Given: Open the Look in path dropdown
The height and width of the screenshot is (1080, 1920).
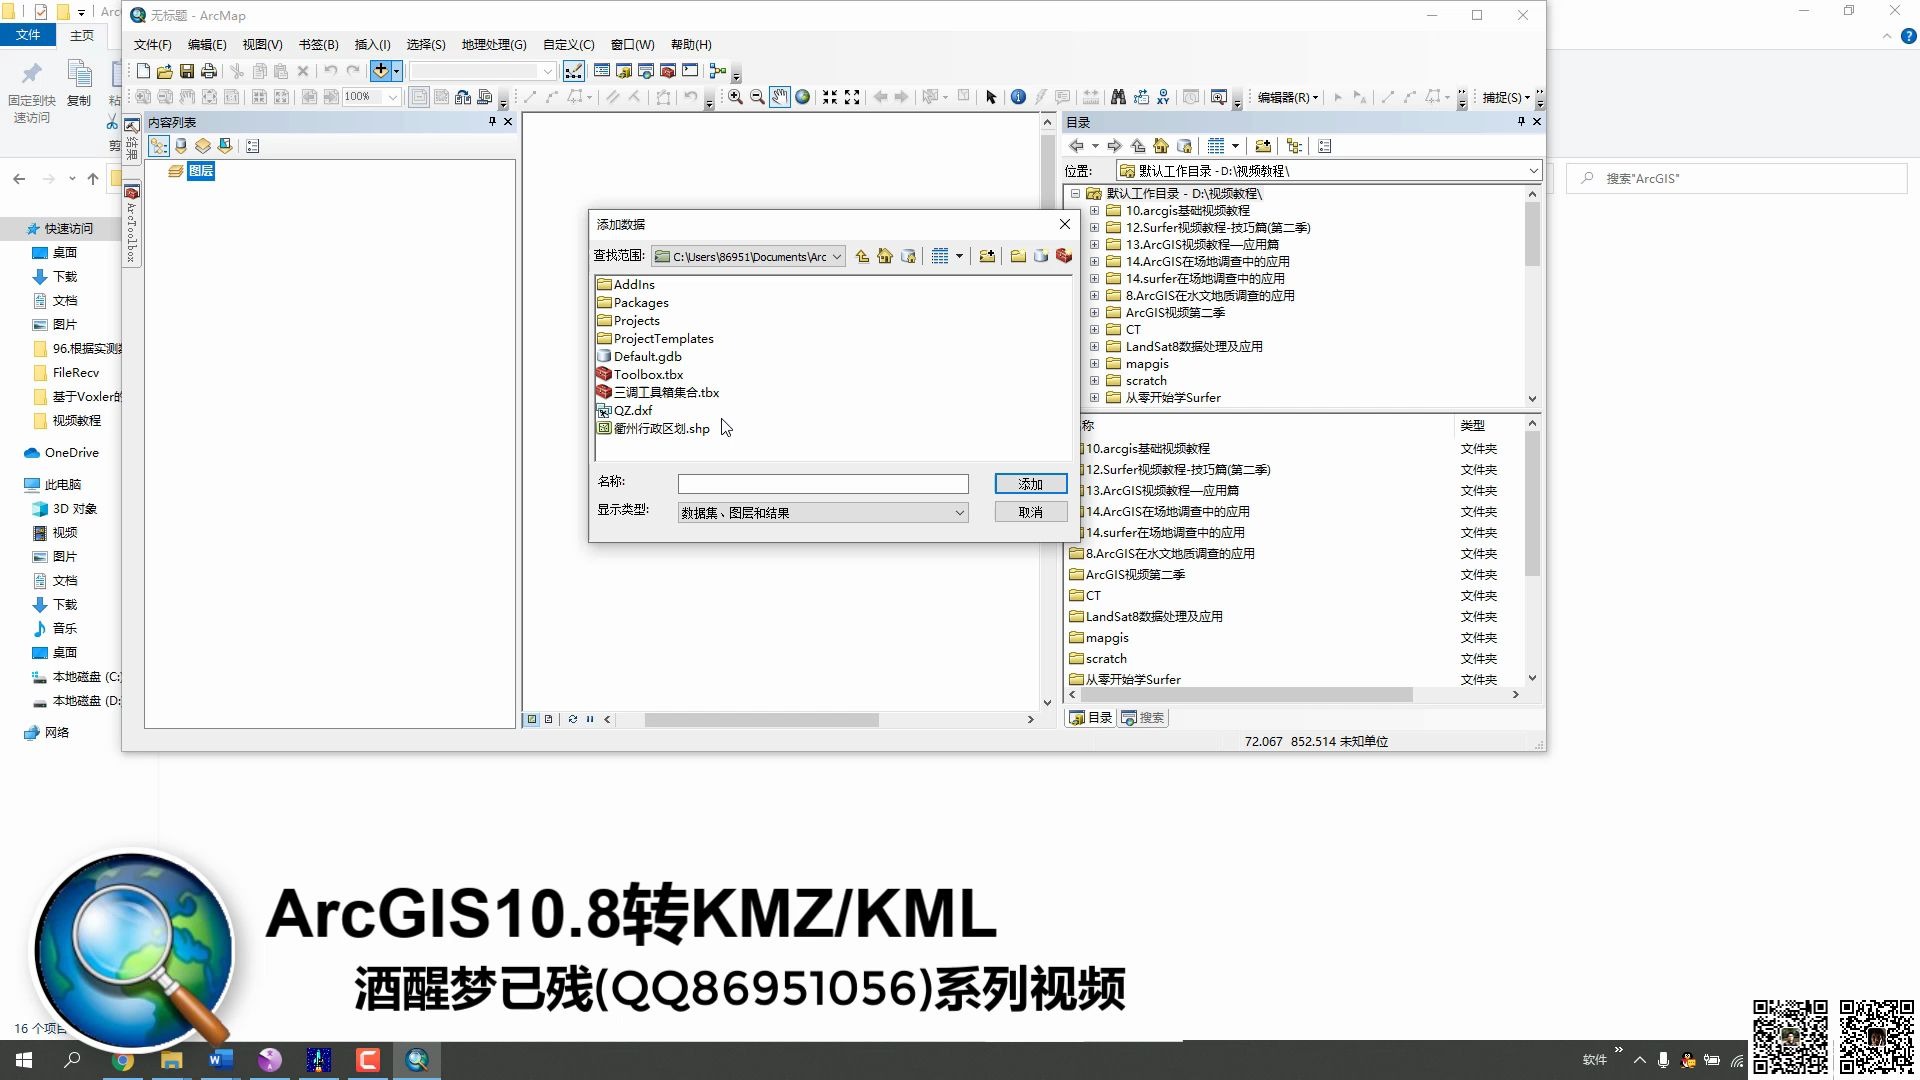Looking at the screenshot, I should click(x=837, y=257).
